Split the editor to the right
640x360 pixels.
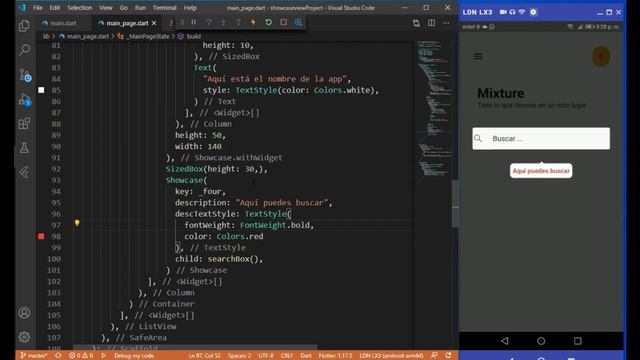coord(431,23)
